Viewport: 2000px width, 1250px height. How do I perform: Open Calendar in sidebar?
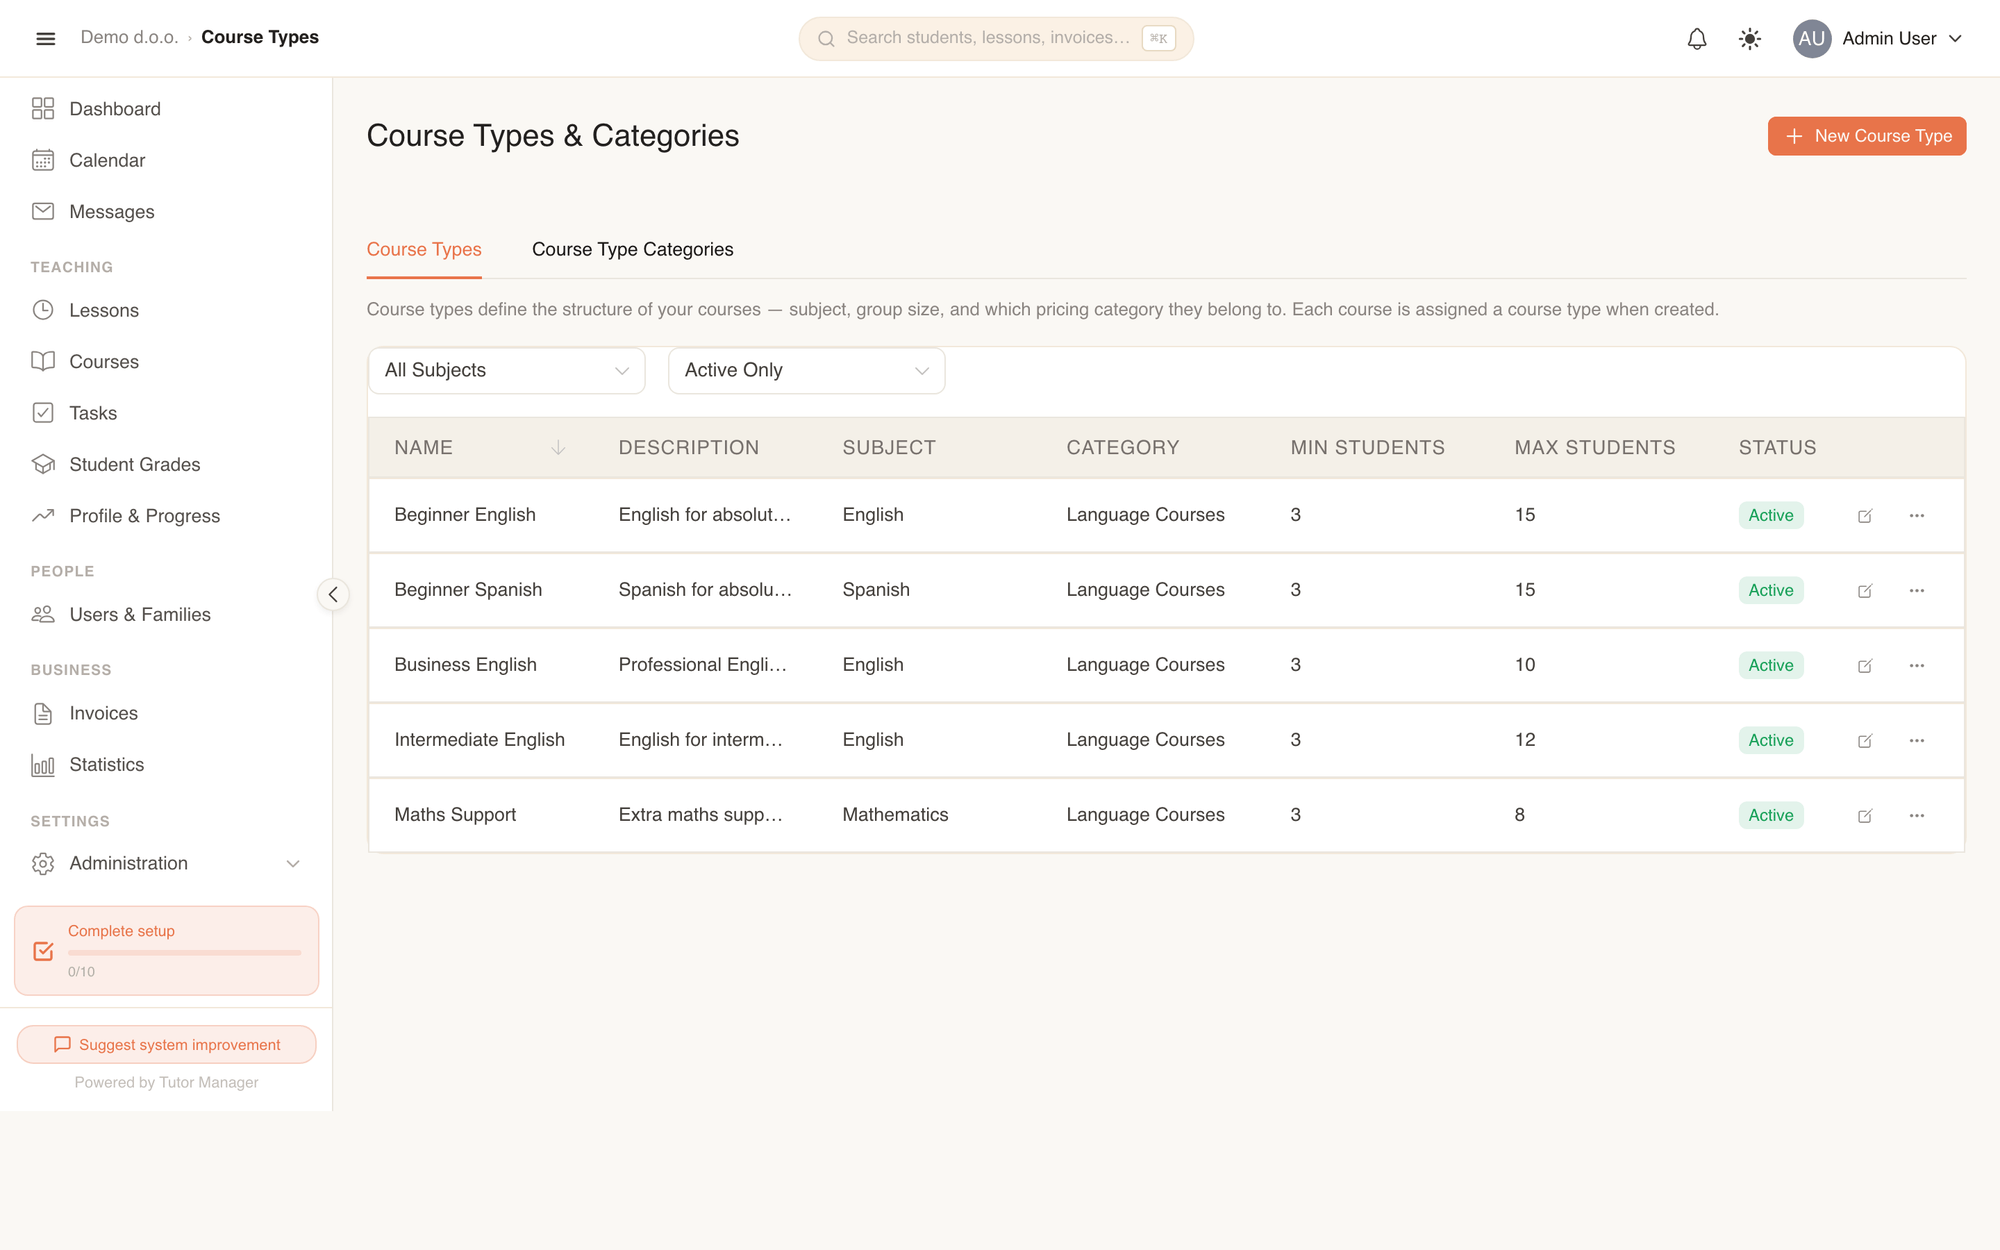[166, 160]
